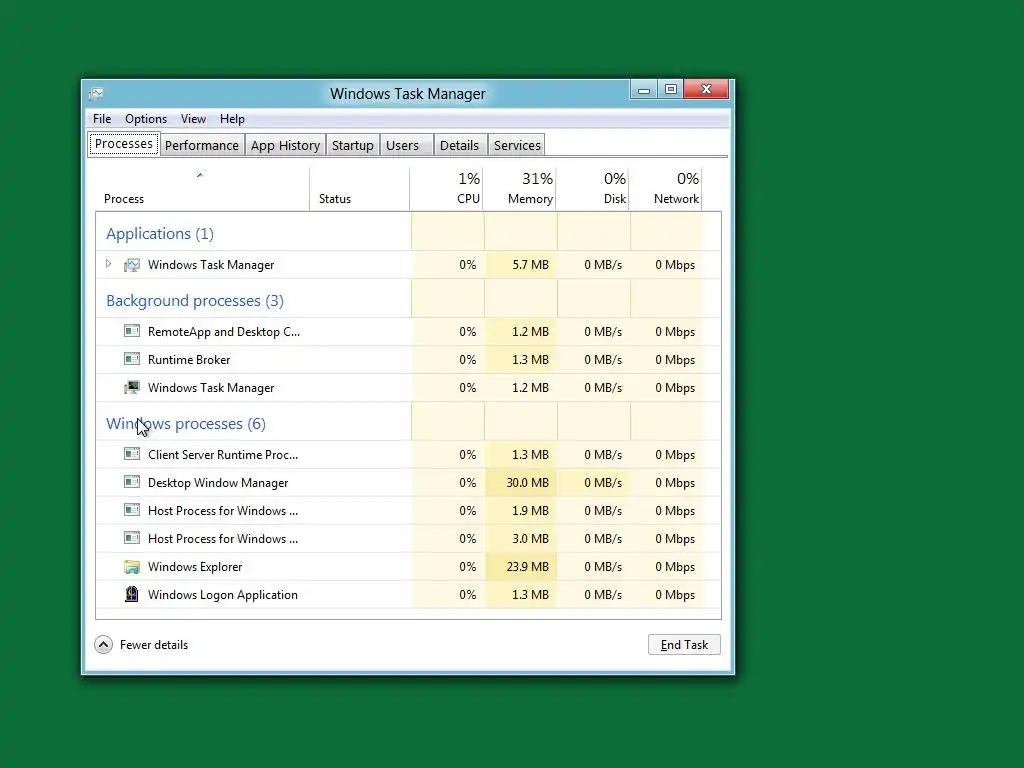Click the Runtime Broker process icon

pyautogui.click(x=132, y=359)
